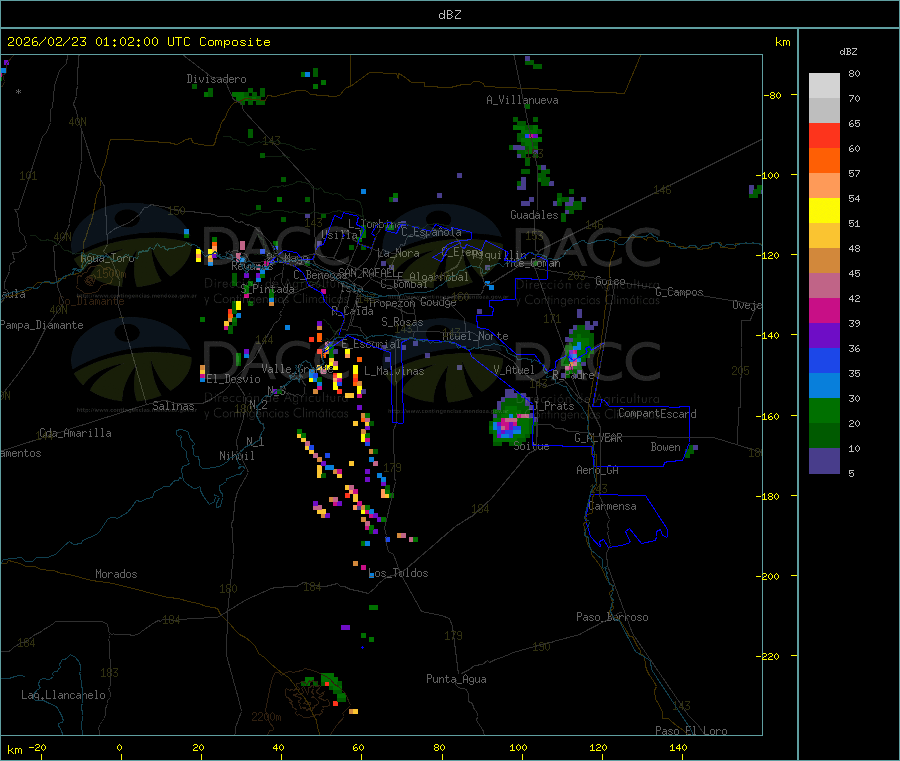Select the yellow 54 dBZ legend swatch

[x=824, y=211]
